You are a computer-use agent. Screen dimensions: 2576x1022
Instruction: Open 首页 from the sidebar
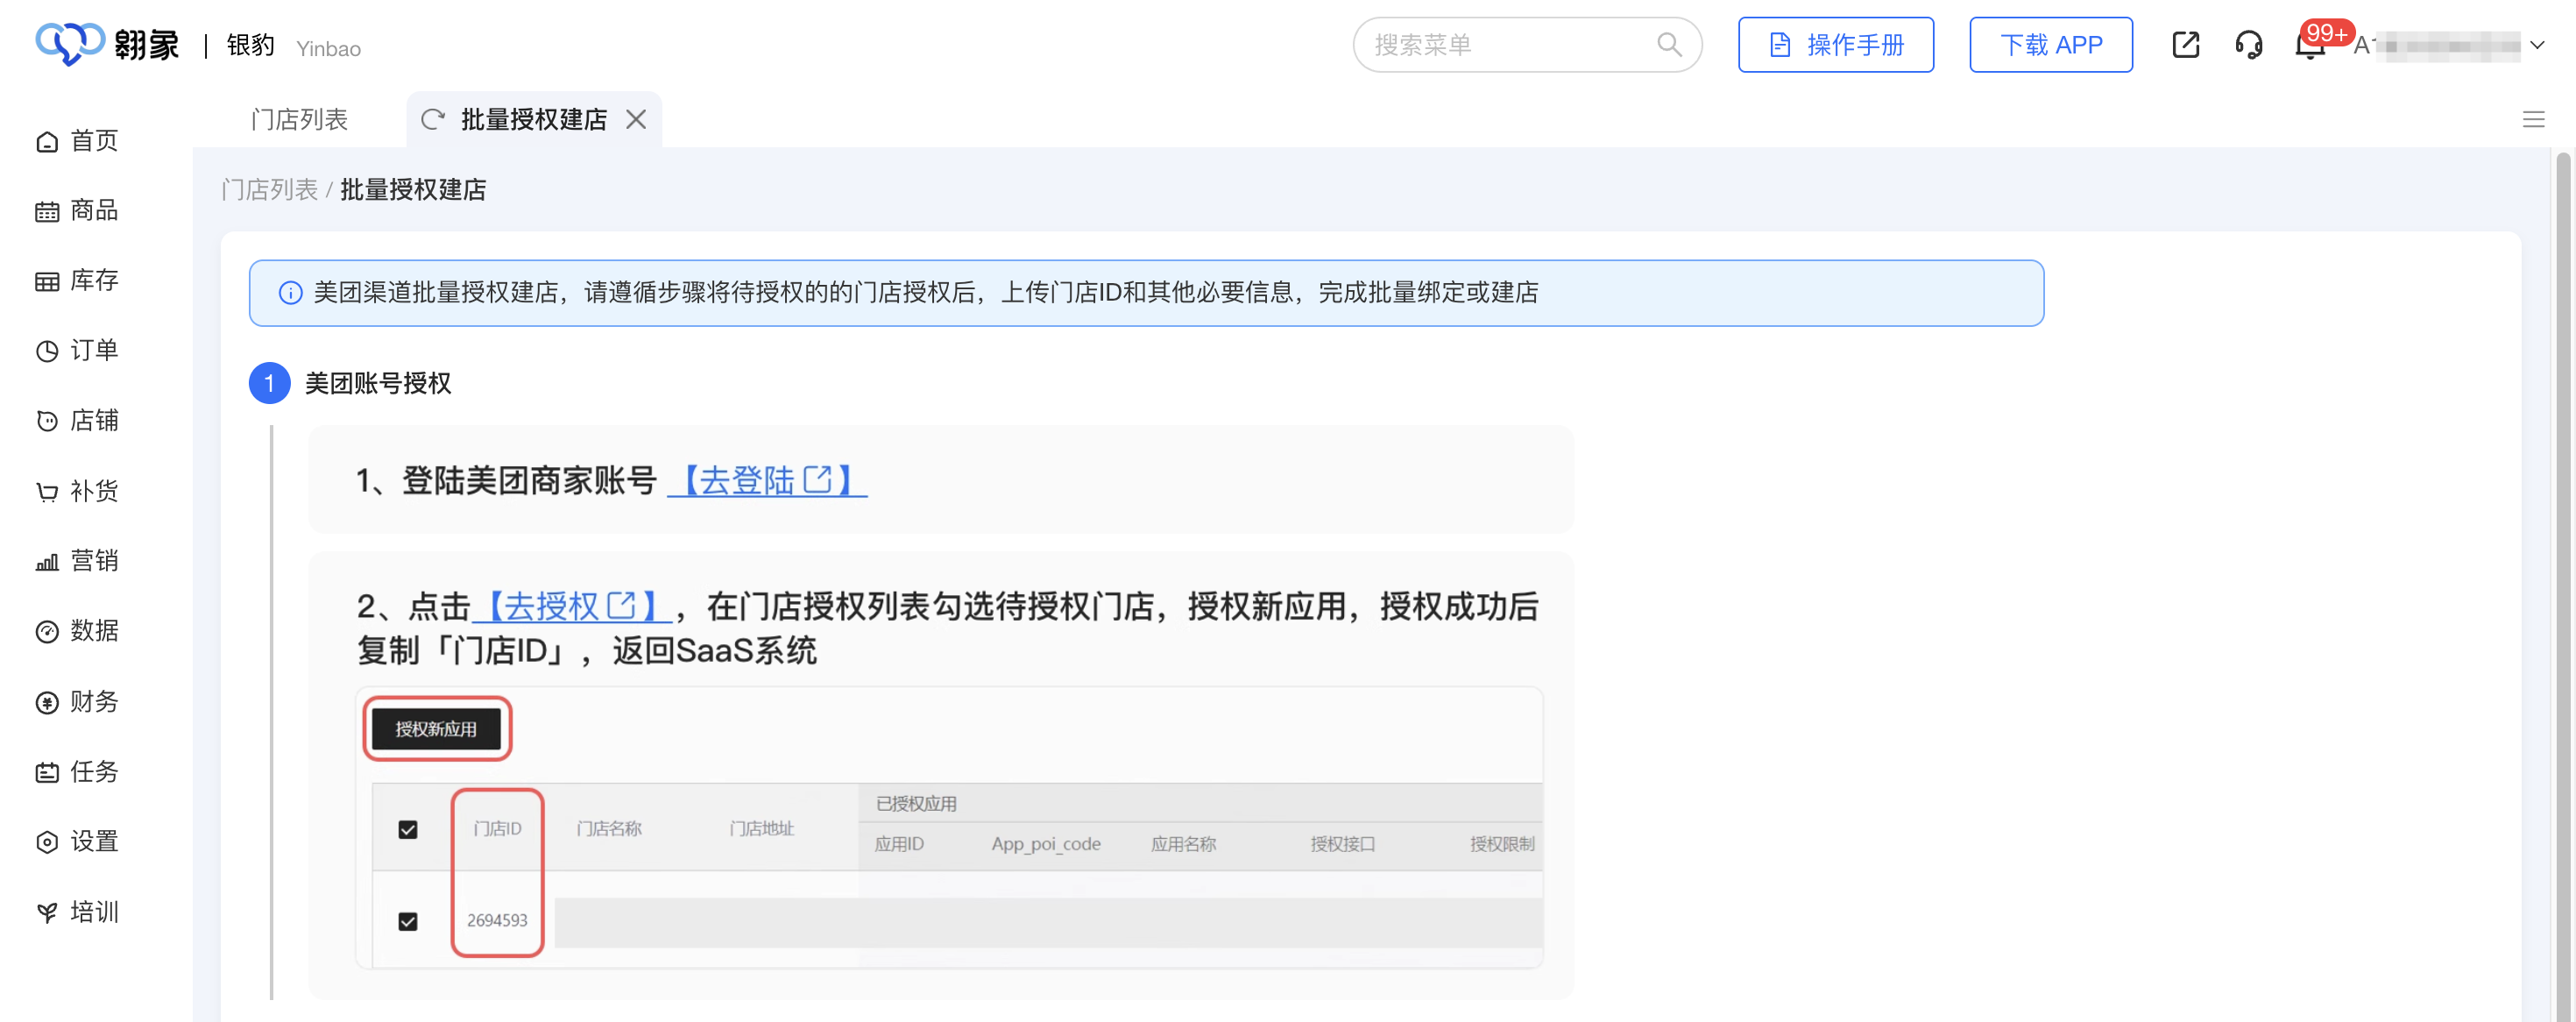[78, 141]
